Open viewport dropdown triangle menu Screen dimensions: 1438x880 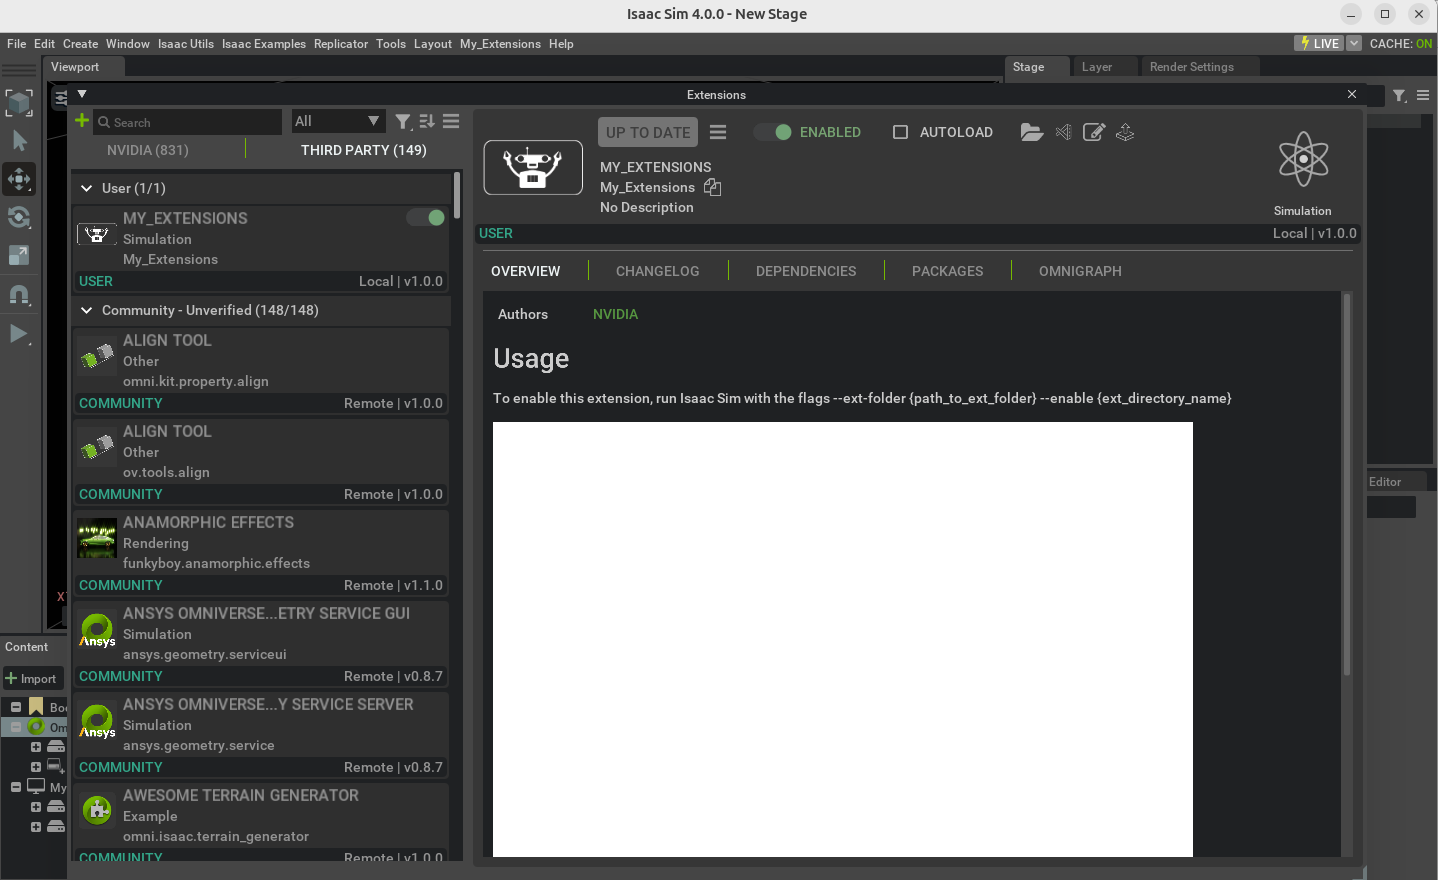pyautogui.click(x=82, y=94)
